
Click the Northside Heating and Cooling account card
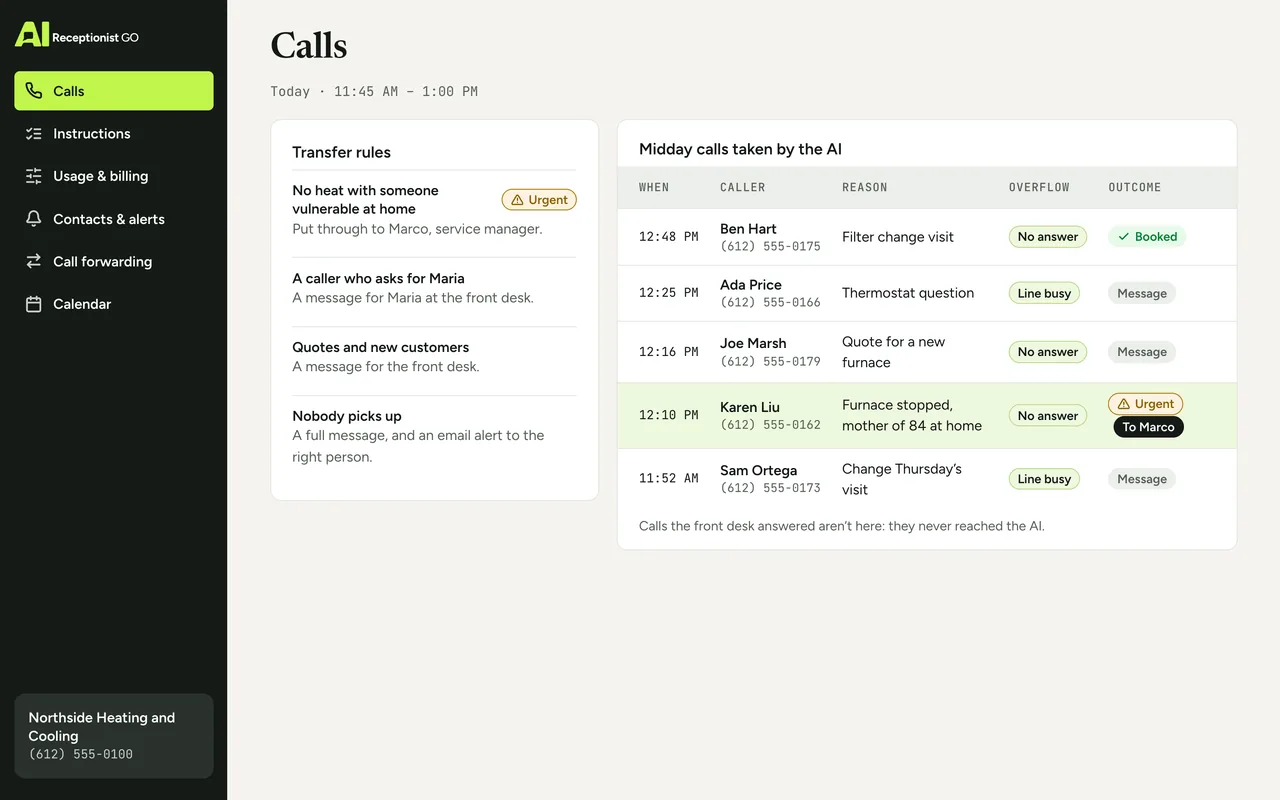click(x=114, y=736)
